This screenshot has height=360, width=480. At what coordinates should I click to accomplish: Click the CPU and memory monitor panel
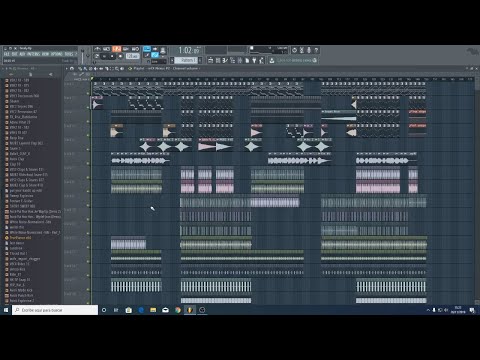click(268, 50)
